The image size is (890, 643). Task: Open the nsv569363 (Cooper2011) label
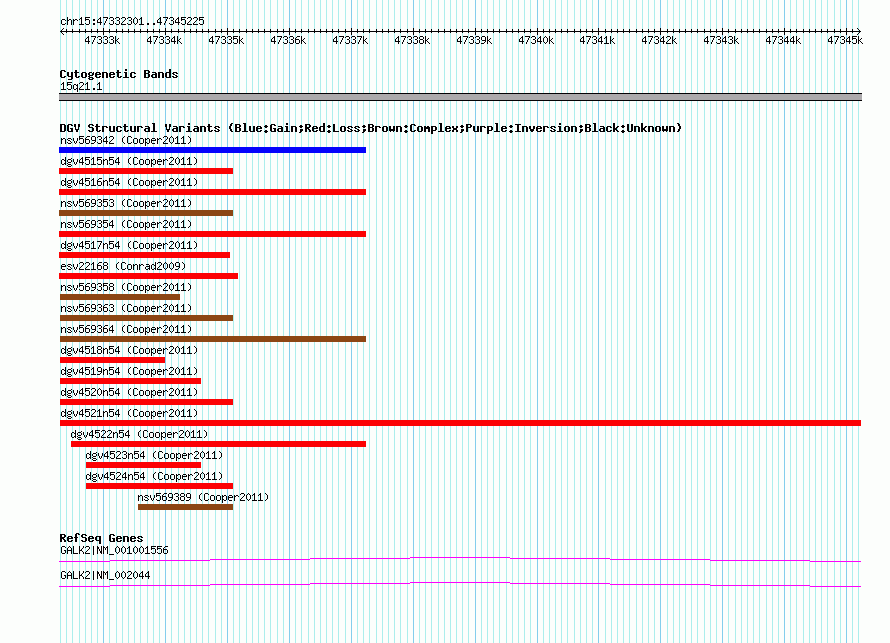(x=126, y=308)
